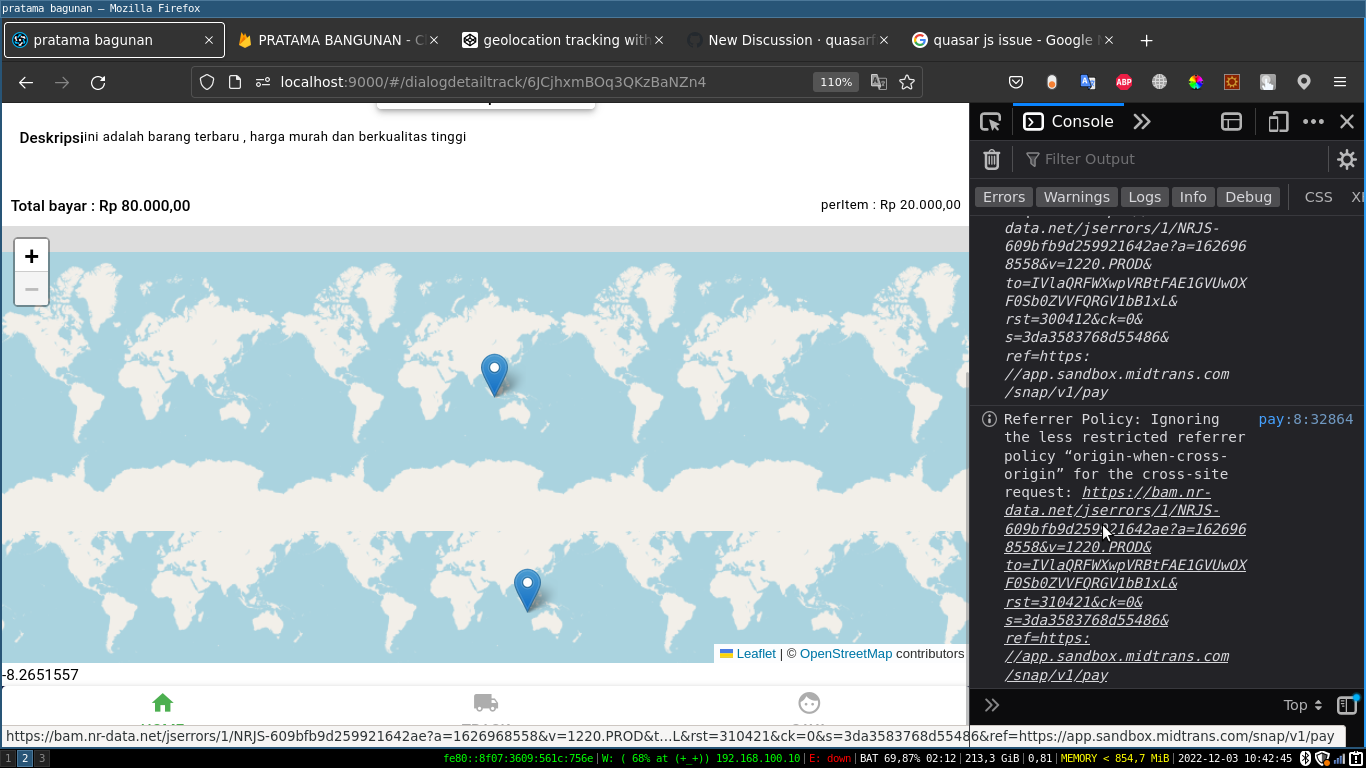Toggle the Debug log level
The height and width of the screenshot is (768, 1366).
pos(1248,197)
